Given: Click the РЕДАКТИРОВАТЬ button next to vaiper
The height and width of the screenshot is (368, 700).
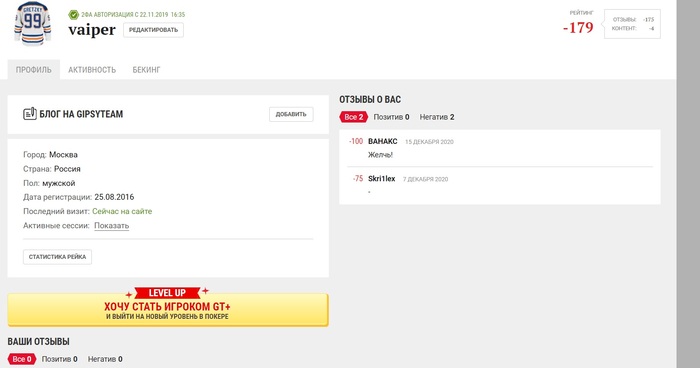Looking at the screenshot, I should point(153,30).
